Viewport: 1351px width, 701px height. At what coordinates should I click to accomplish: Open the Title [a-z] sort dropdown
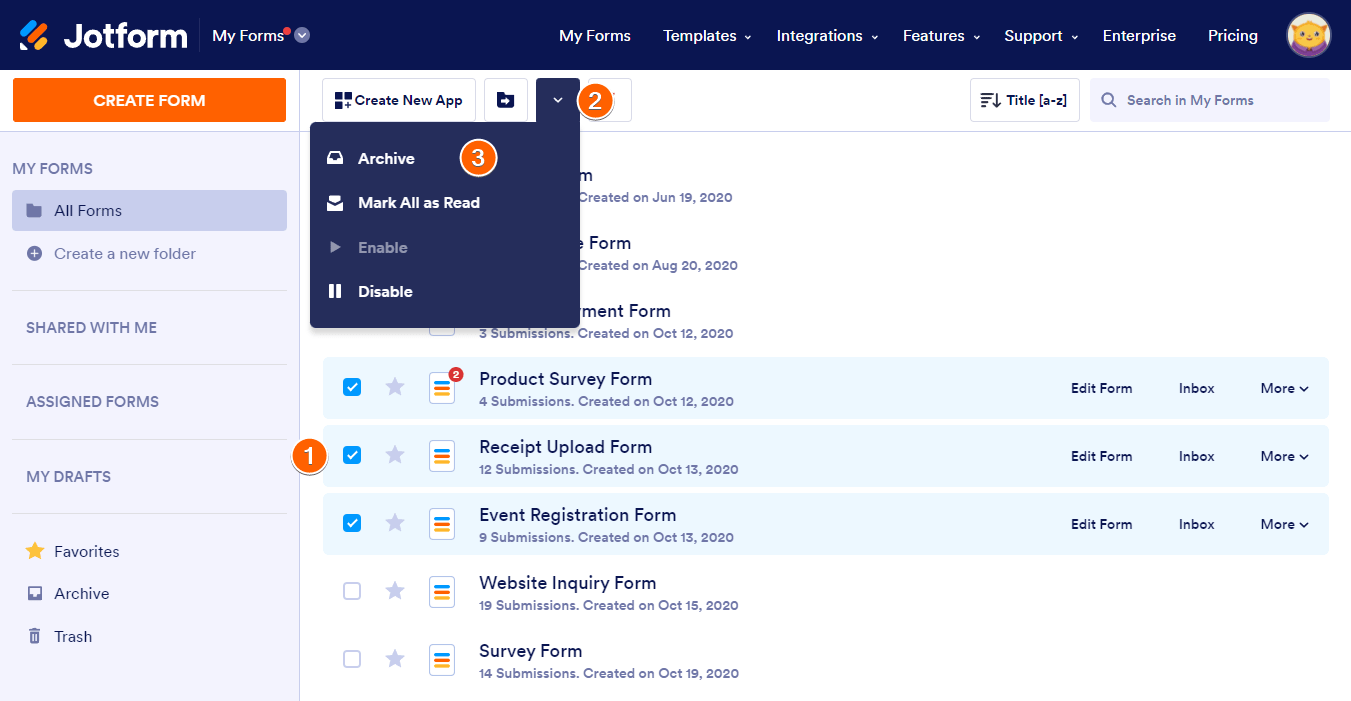point(1024,100)
